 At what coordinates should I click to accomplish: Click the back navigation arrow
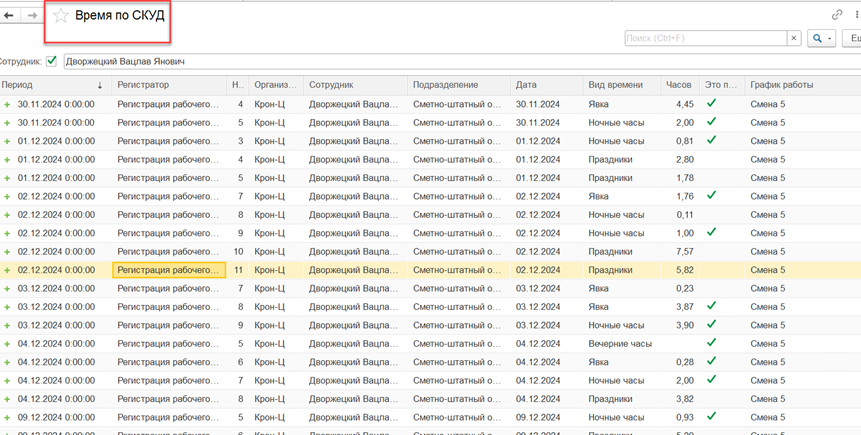coord(9,16)
